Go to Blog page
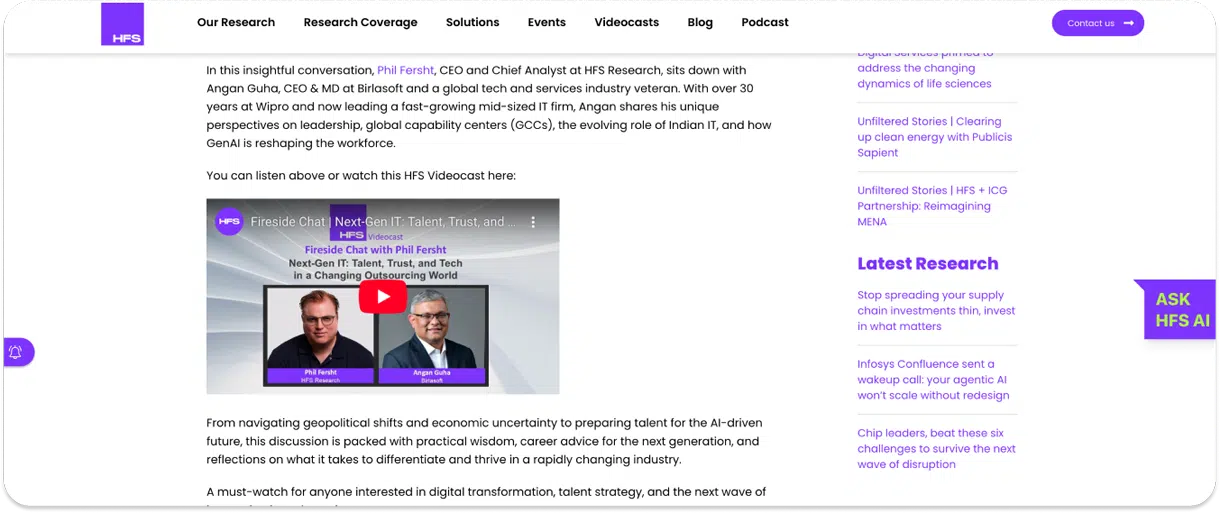This screenshot has width=1220, height=513. (x=700, y=22)
